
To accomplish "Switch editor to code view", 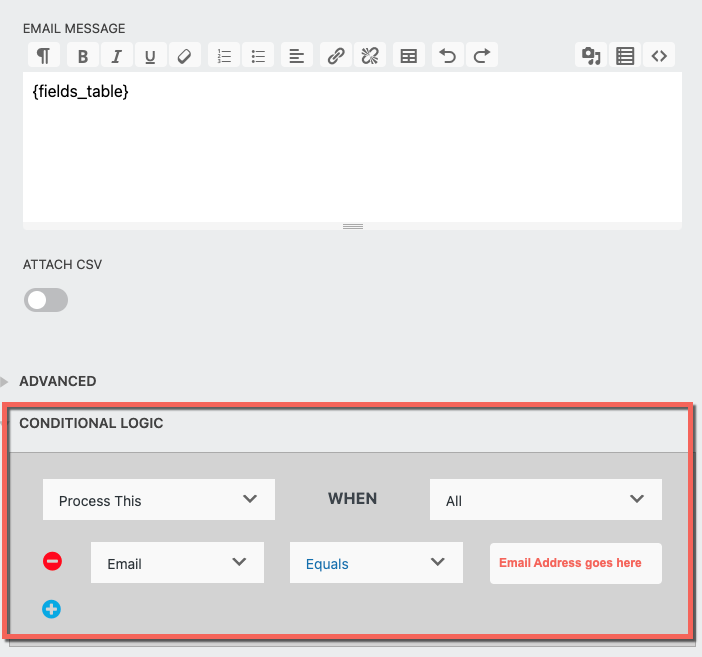I will click(659, 56).
